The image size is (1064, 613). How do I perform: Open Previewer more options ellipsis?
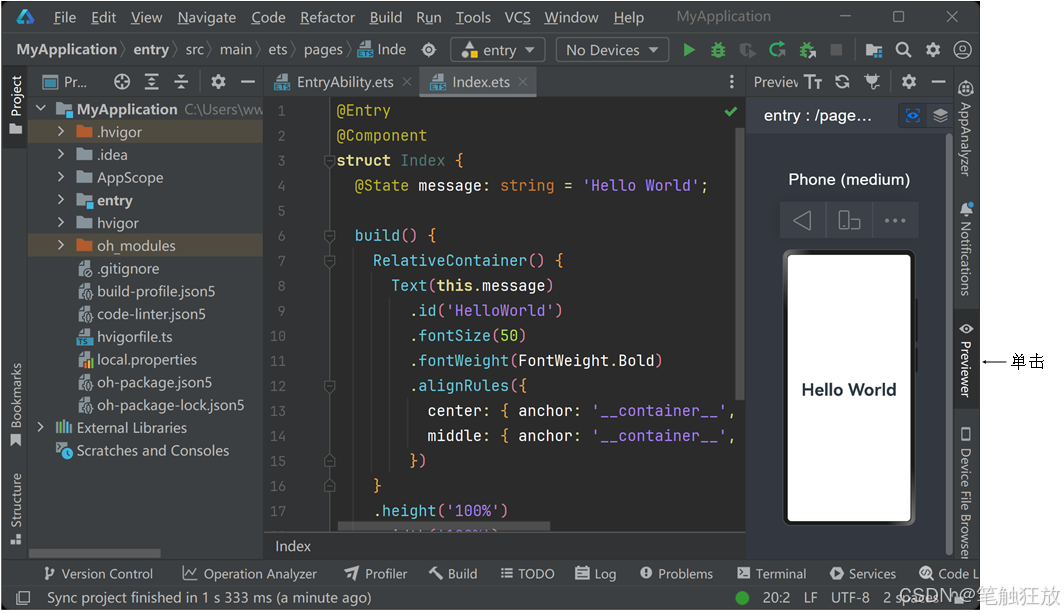(895, 220)
